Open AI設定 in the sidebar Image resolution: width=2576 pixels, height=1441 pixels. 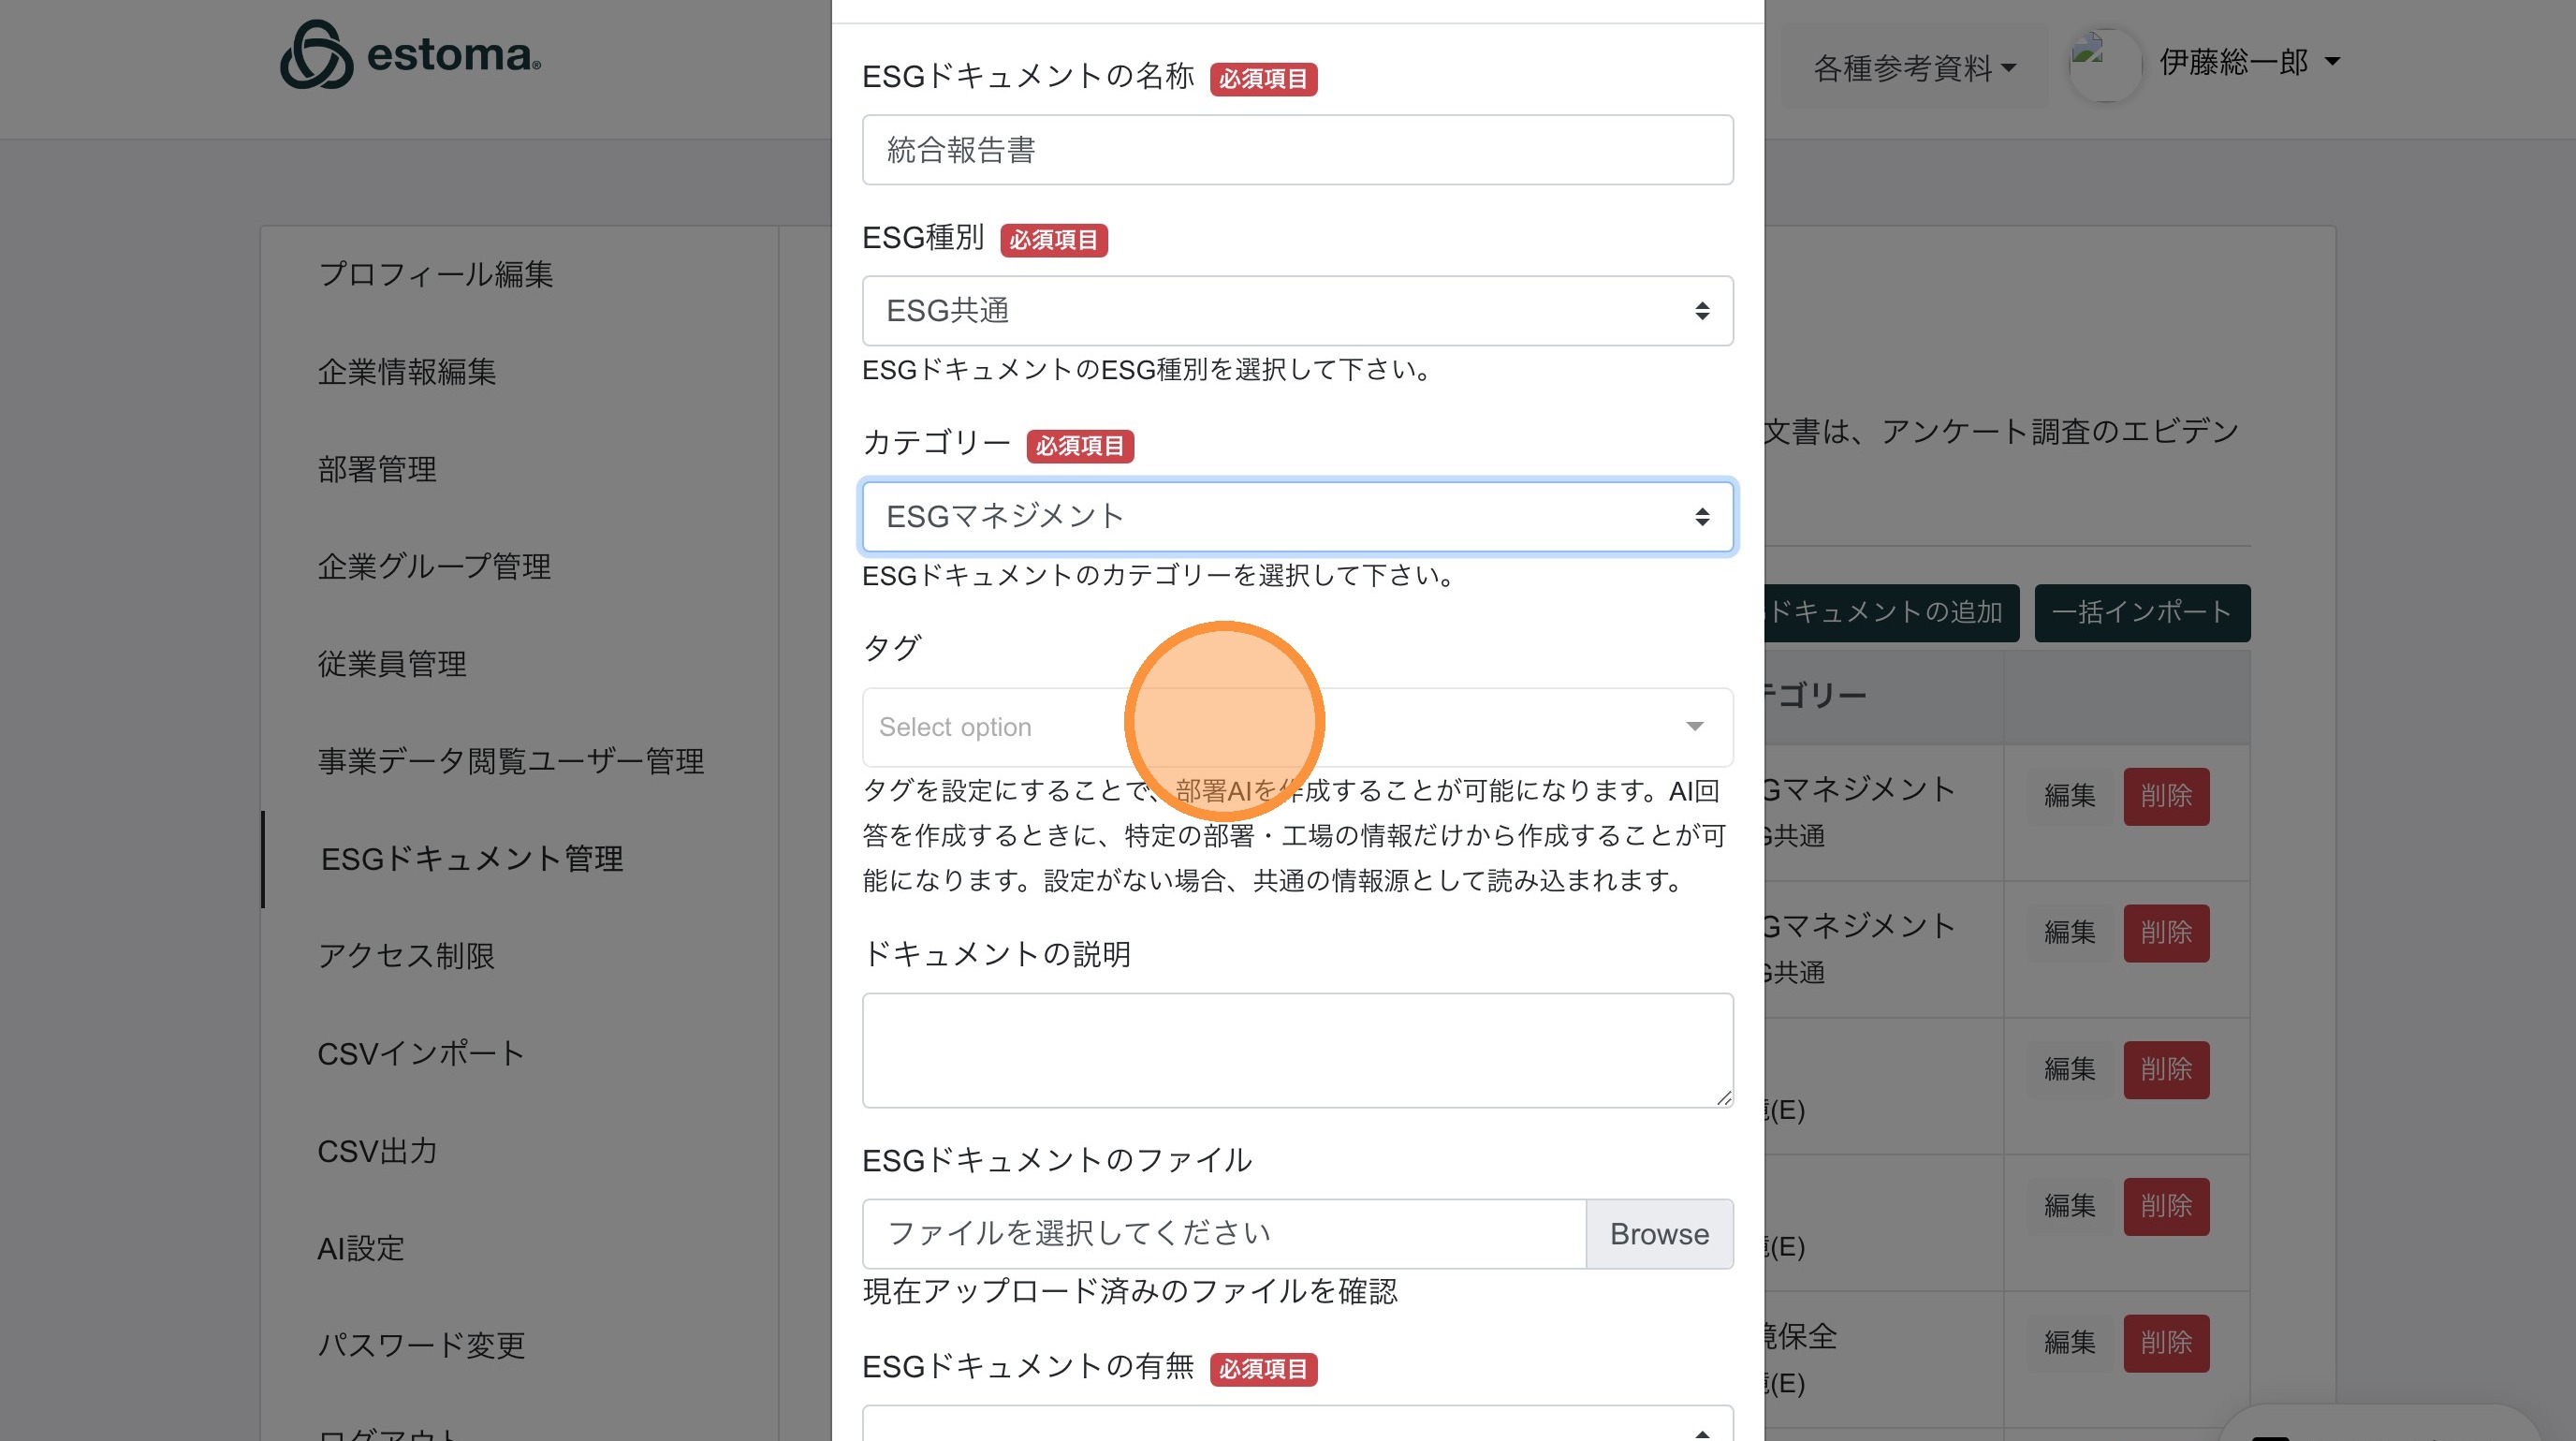[360, 1248]
